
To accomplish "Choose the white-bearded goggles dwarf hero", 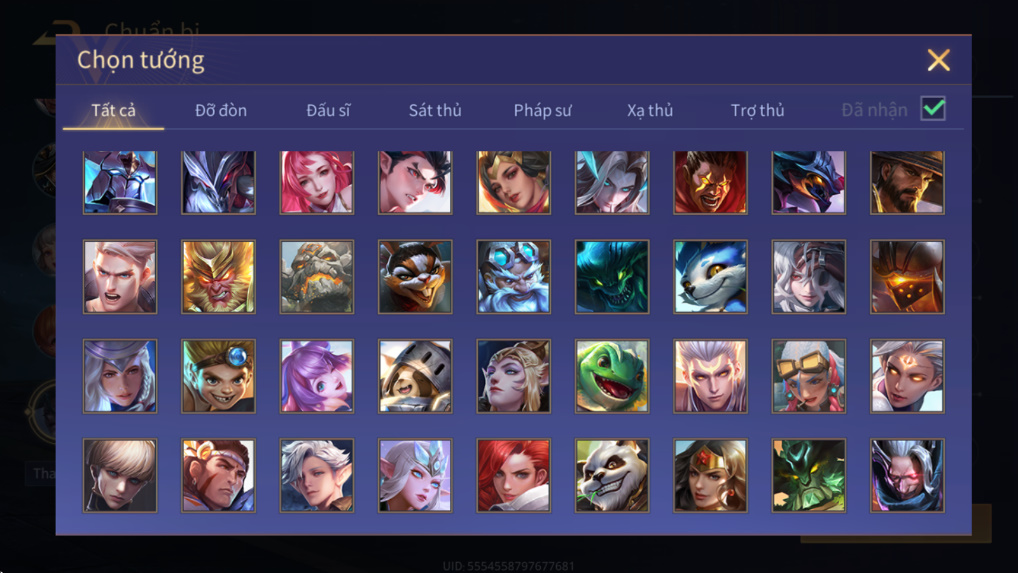I will 514,277.
